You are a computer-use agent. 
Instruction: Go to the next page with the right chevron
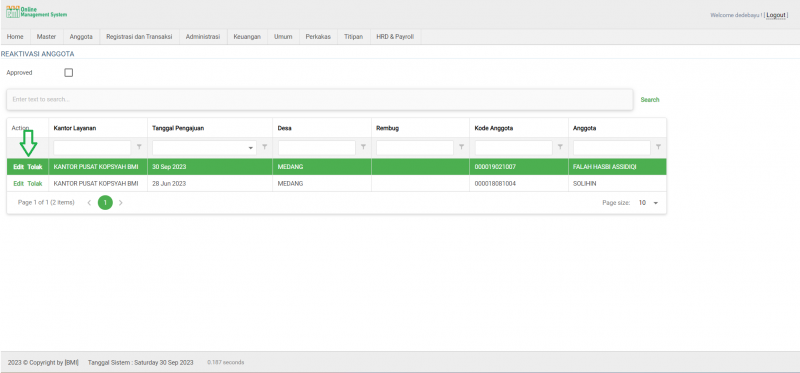click(121, 203)
